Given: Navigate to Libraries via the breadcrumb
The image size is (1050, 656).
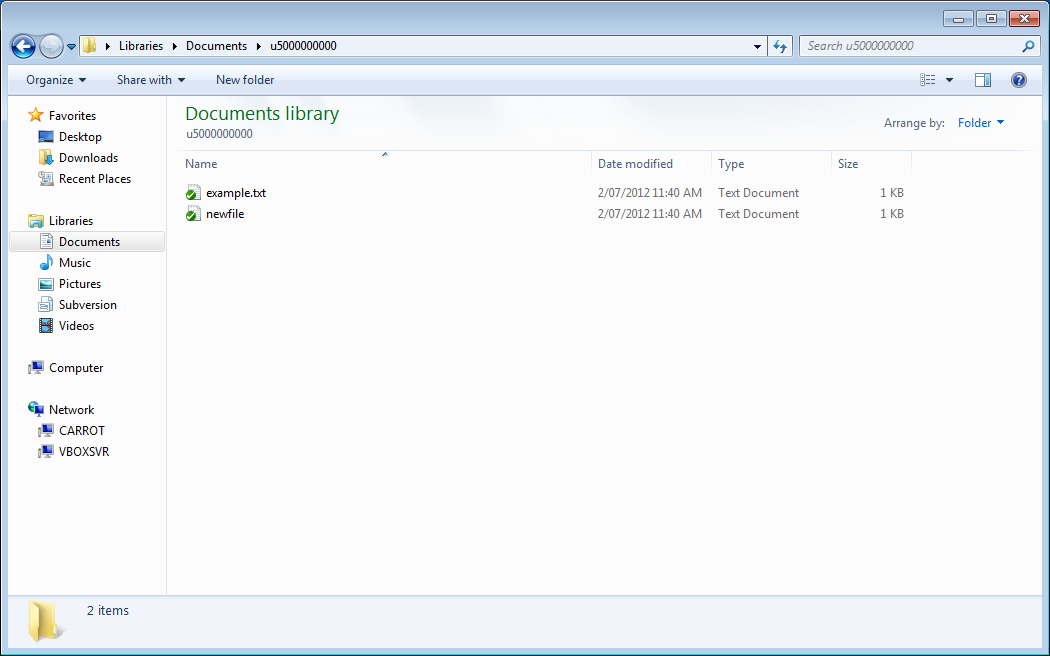Looking at the screenshot, I should [x=141, y=45].
